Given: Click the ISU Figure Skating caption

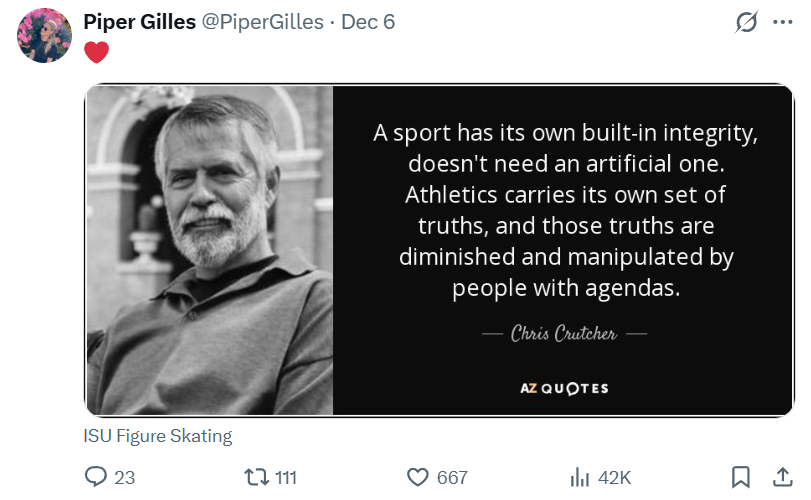Looking at the screenshot, I should [158, 436].
